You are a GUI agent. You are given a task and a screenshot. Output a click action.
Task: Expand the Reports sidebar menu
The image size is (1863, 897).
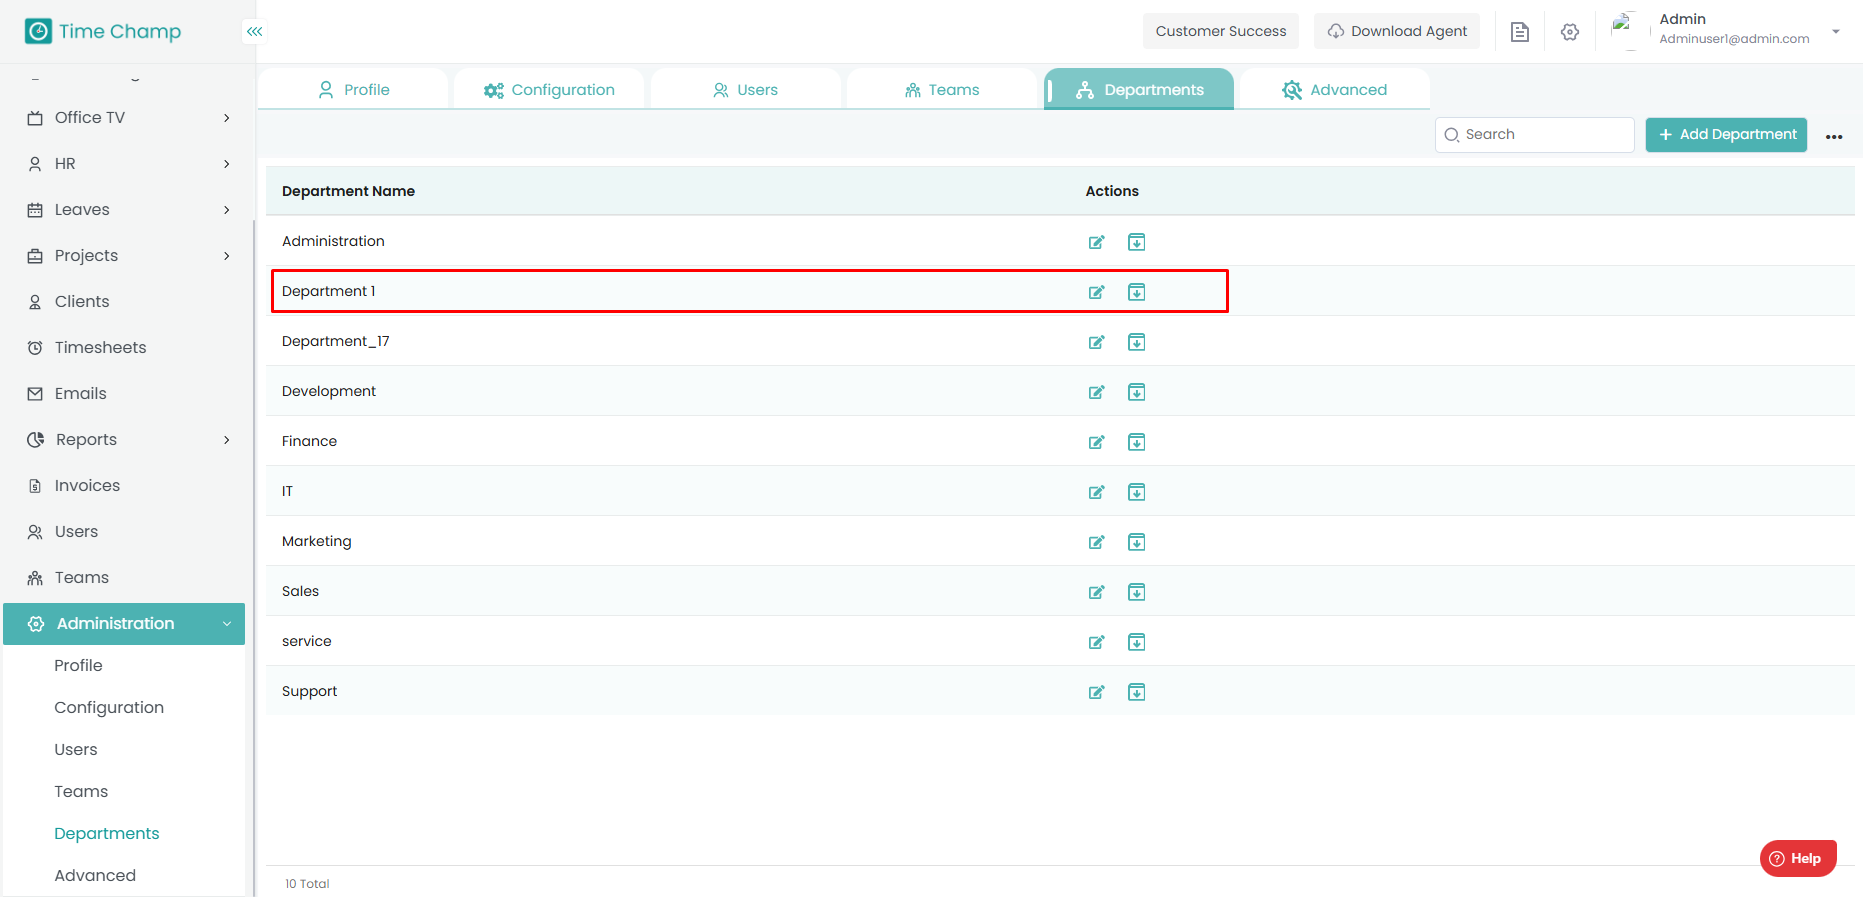coord(227,440)
